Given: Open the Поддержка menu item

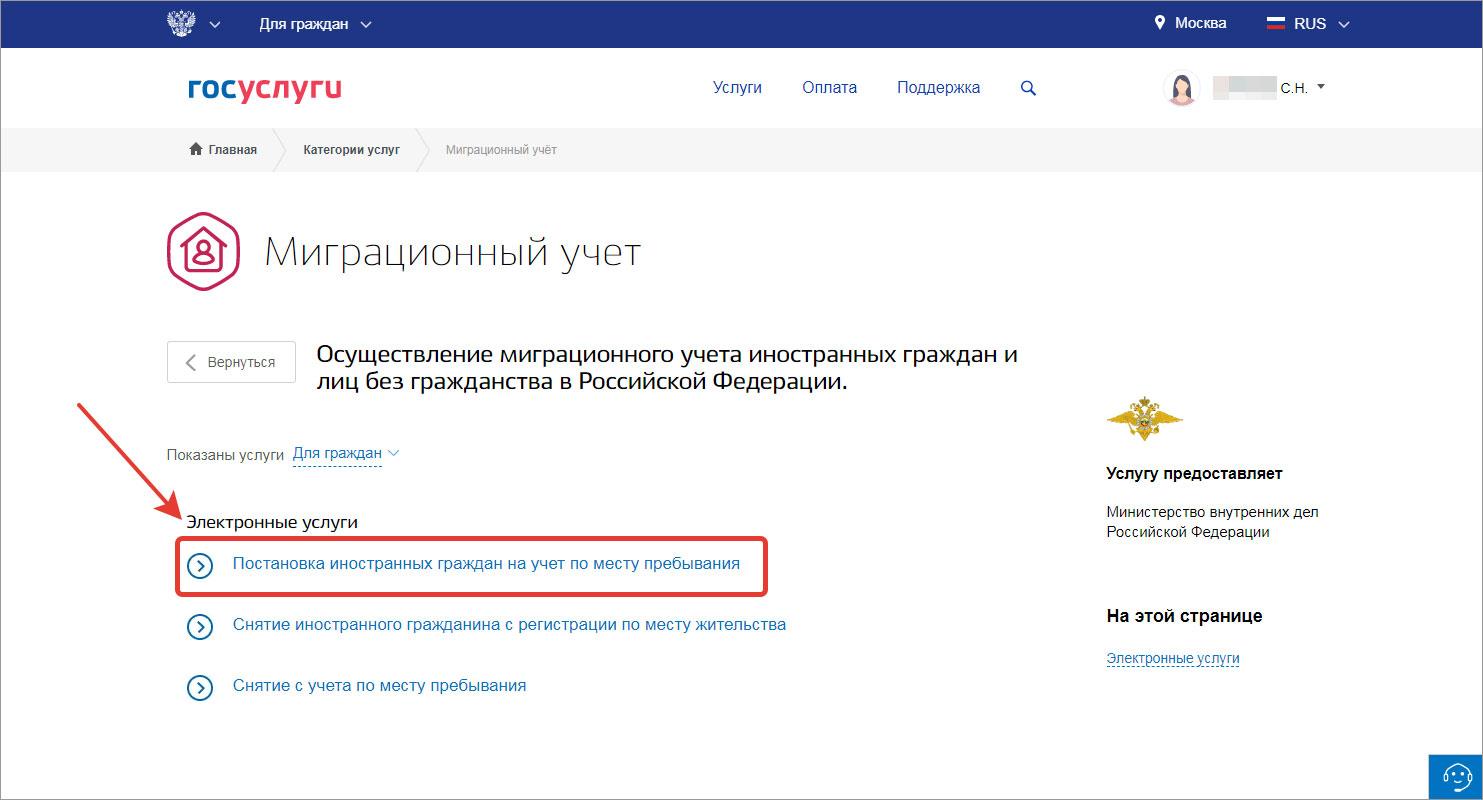Looking at the screenshot, I should pyautogui.click(x=938, y=88).
